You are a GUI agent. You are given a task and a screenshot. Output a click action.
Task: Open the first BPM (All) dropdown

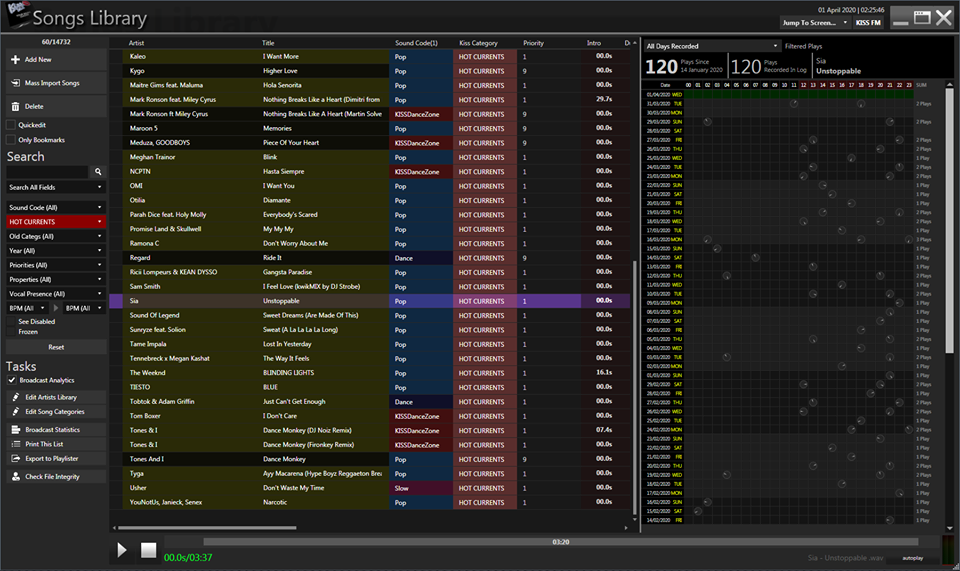27,308
